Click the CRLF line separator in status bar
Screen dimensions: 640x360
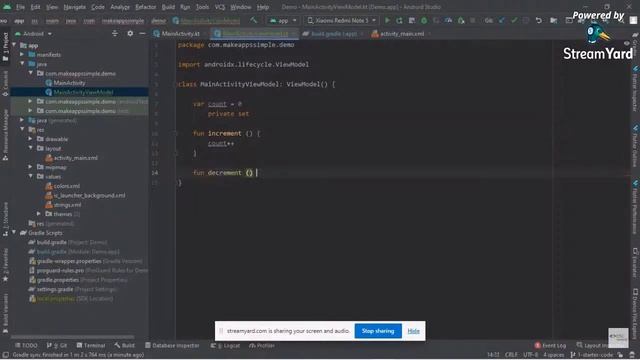[511, 355]
